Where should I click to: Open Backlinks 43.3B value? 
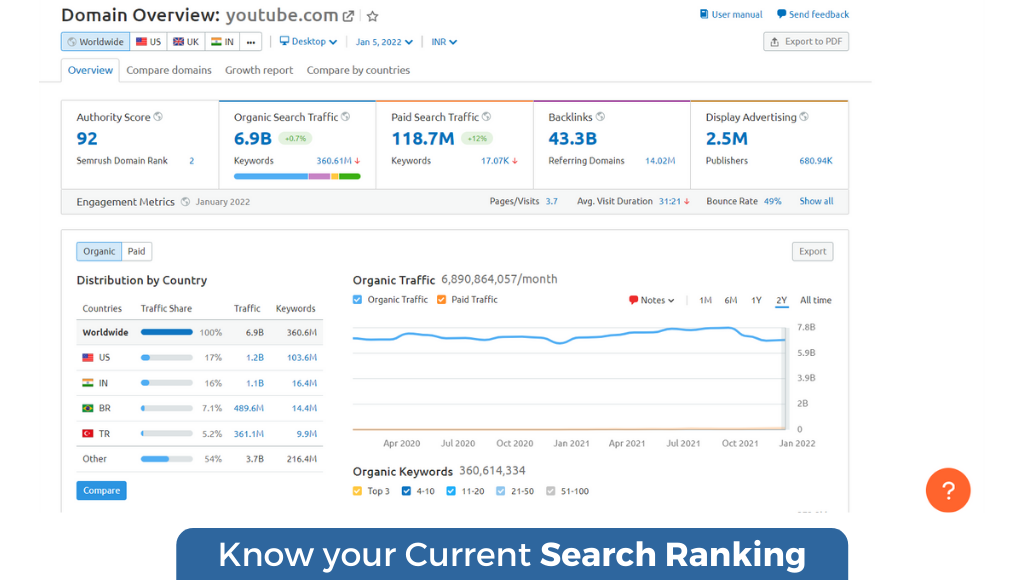(x=573, y=138)
